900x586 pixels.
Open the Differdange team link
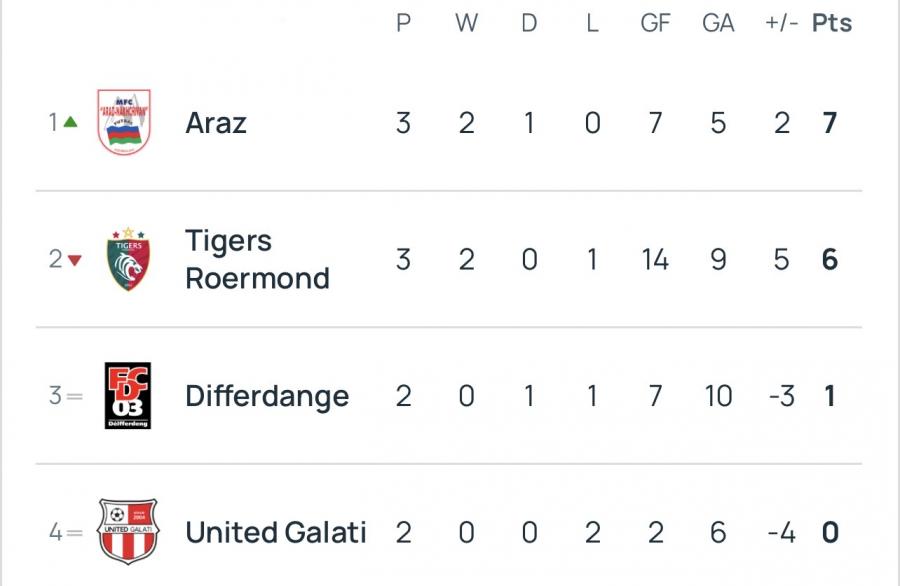pos(267,396)
